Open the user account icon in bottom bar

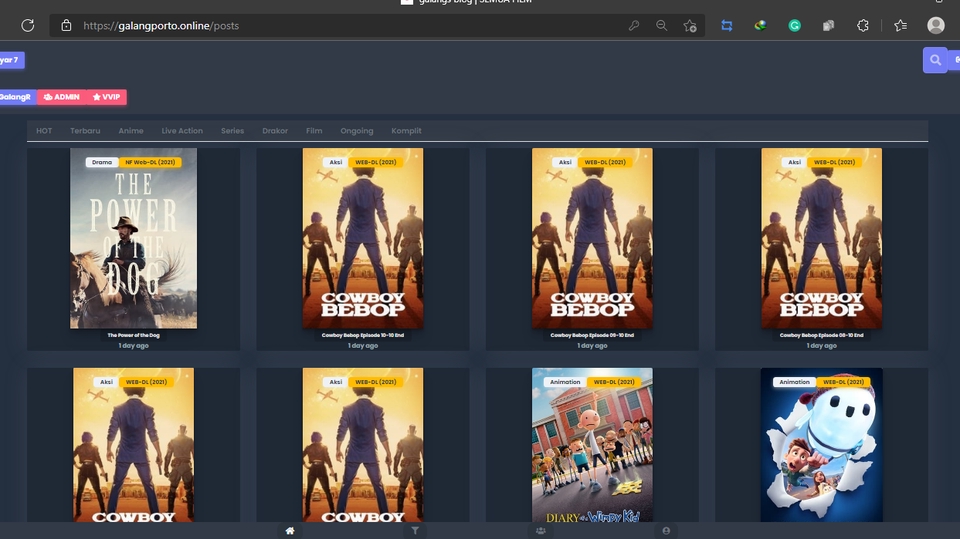[666, 530]
